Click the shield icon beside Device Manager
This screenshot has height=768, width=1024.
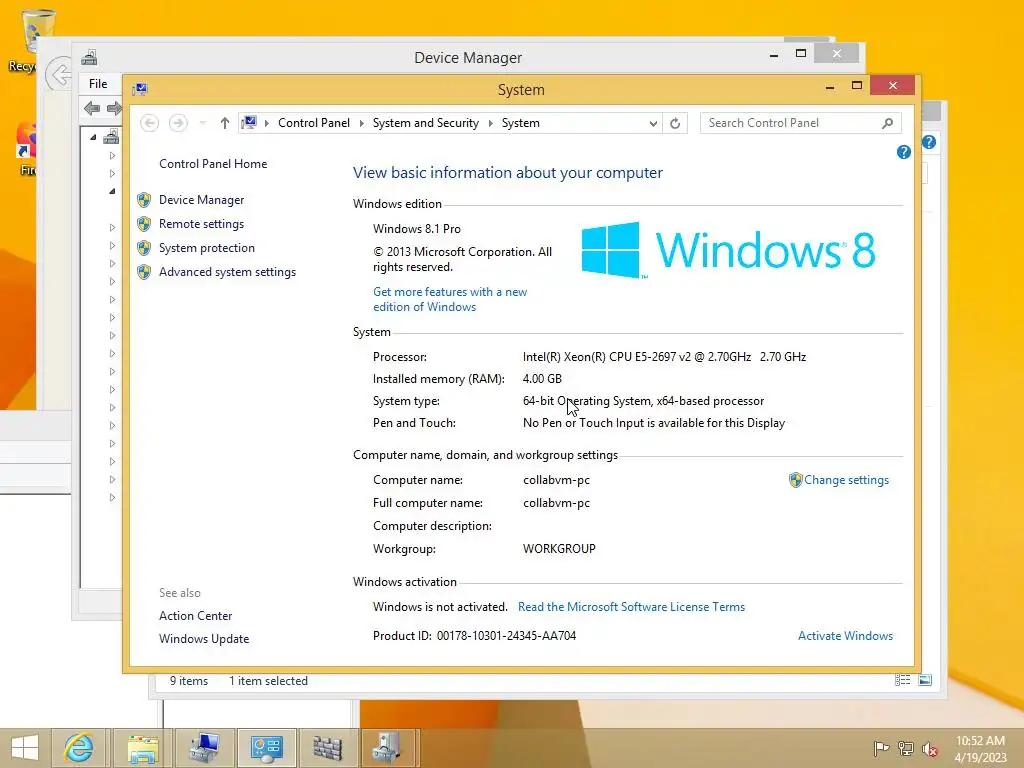click(144, 200)
